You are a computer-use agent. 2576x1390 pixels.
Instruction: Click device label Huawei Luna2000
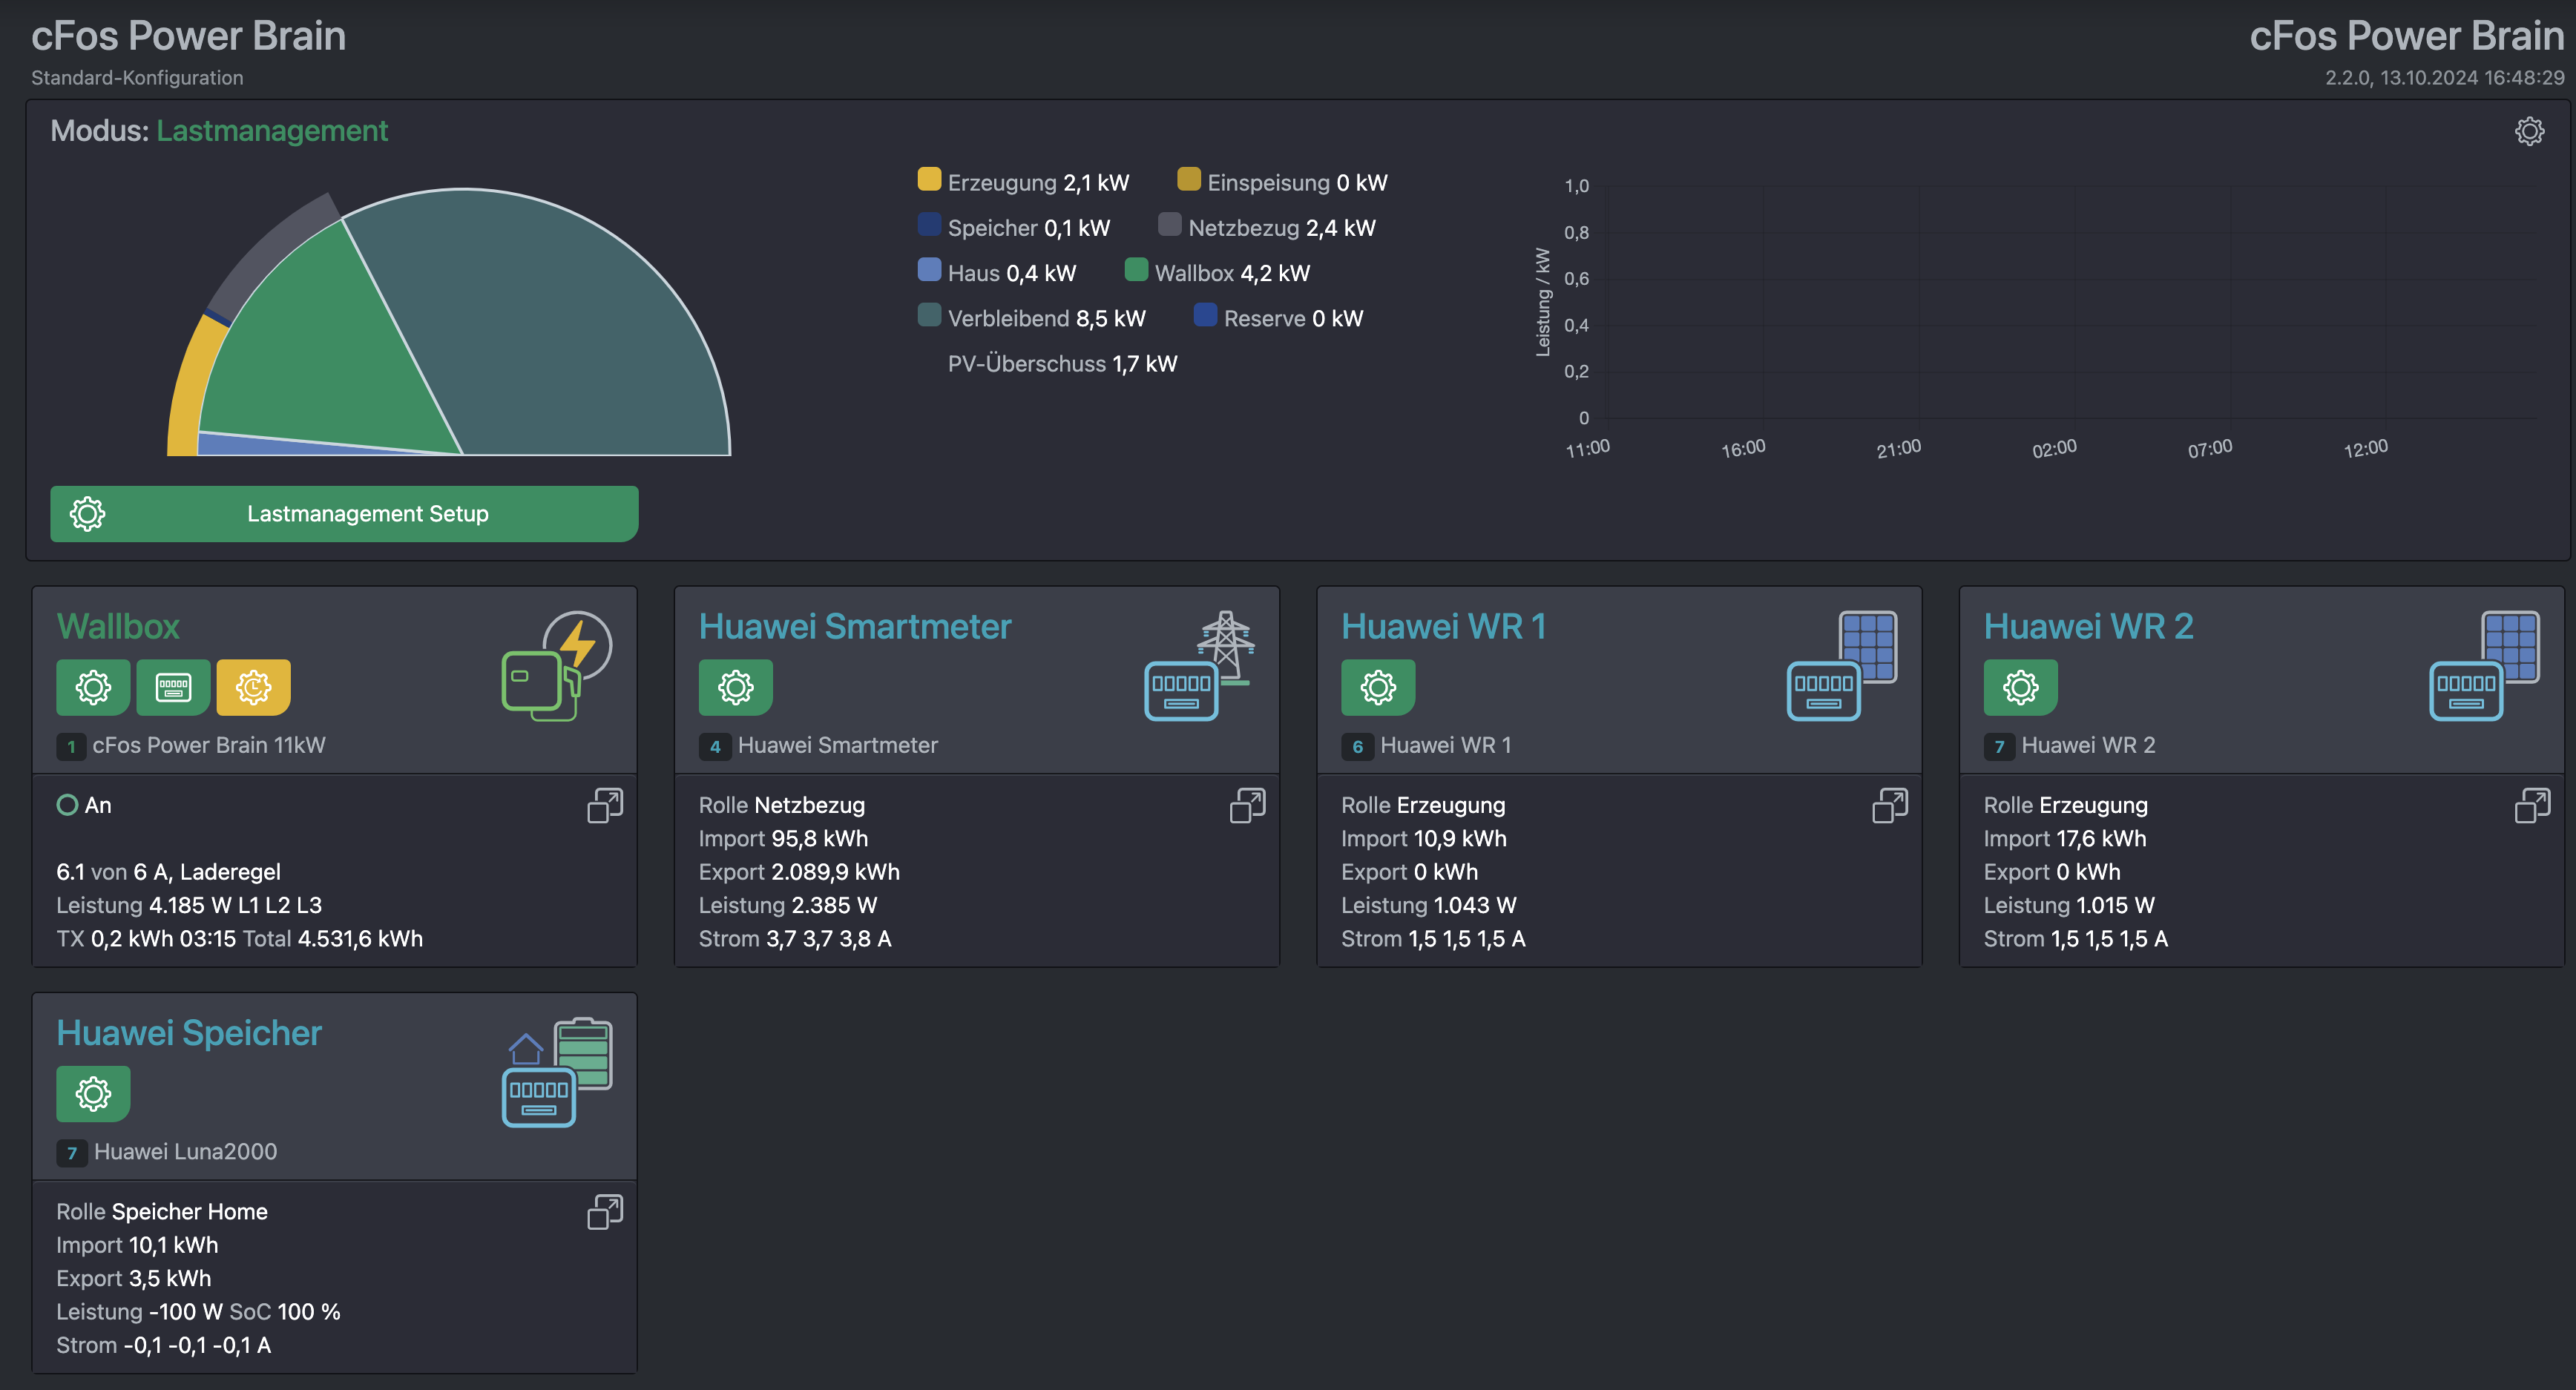click(x=185, y=1151)
